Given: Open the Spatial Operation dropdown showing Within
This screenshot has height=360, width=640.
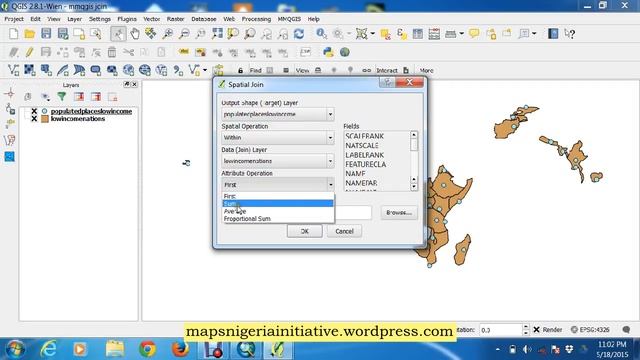Looking at the screenshot, I should [278, 138].
